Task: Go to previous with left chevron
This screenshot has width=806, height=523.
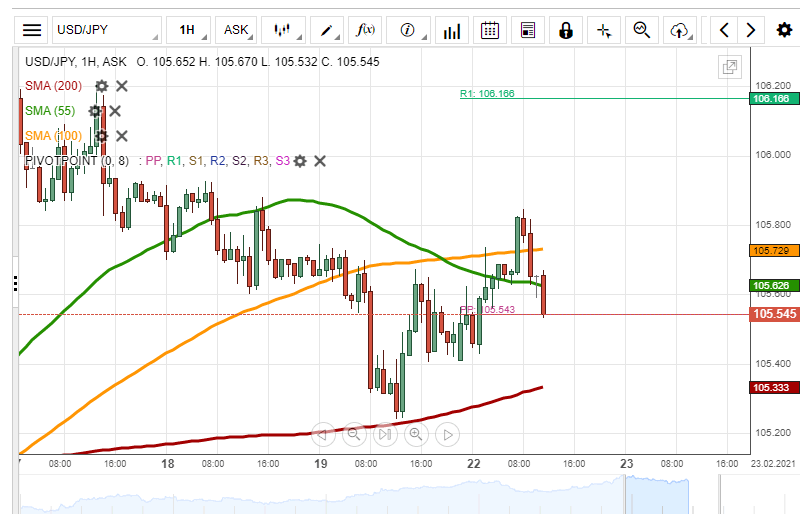Action: click(x=724, y=30)
